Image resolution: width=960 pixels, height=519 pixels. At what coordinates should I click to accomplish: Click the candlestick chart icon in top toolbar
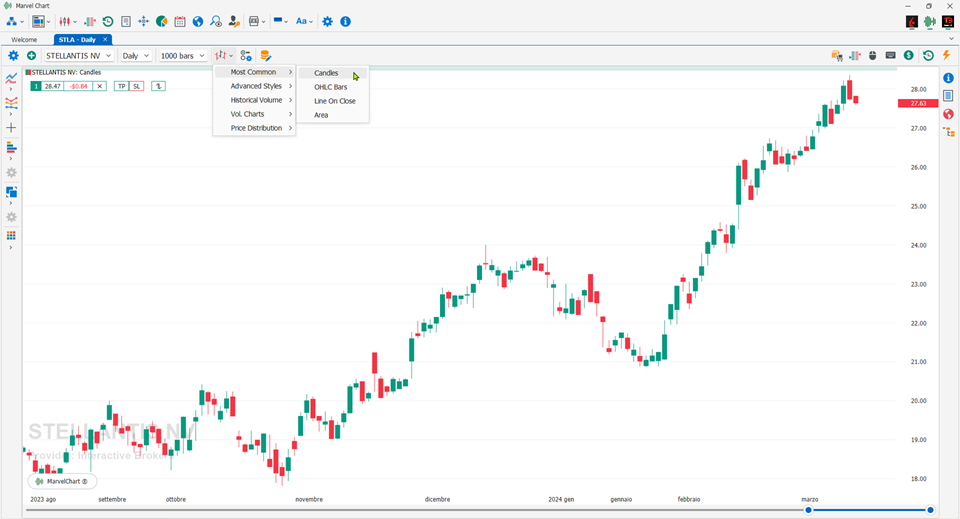coord(64,21)
